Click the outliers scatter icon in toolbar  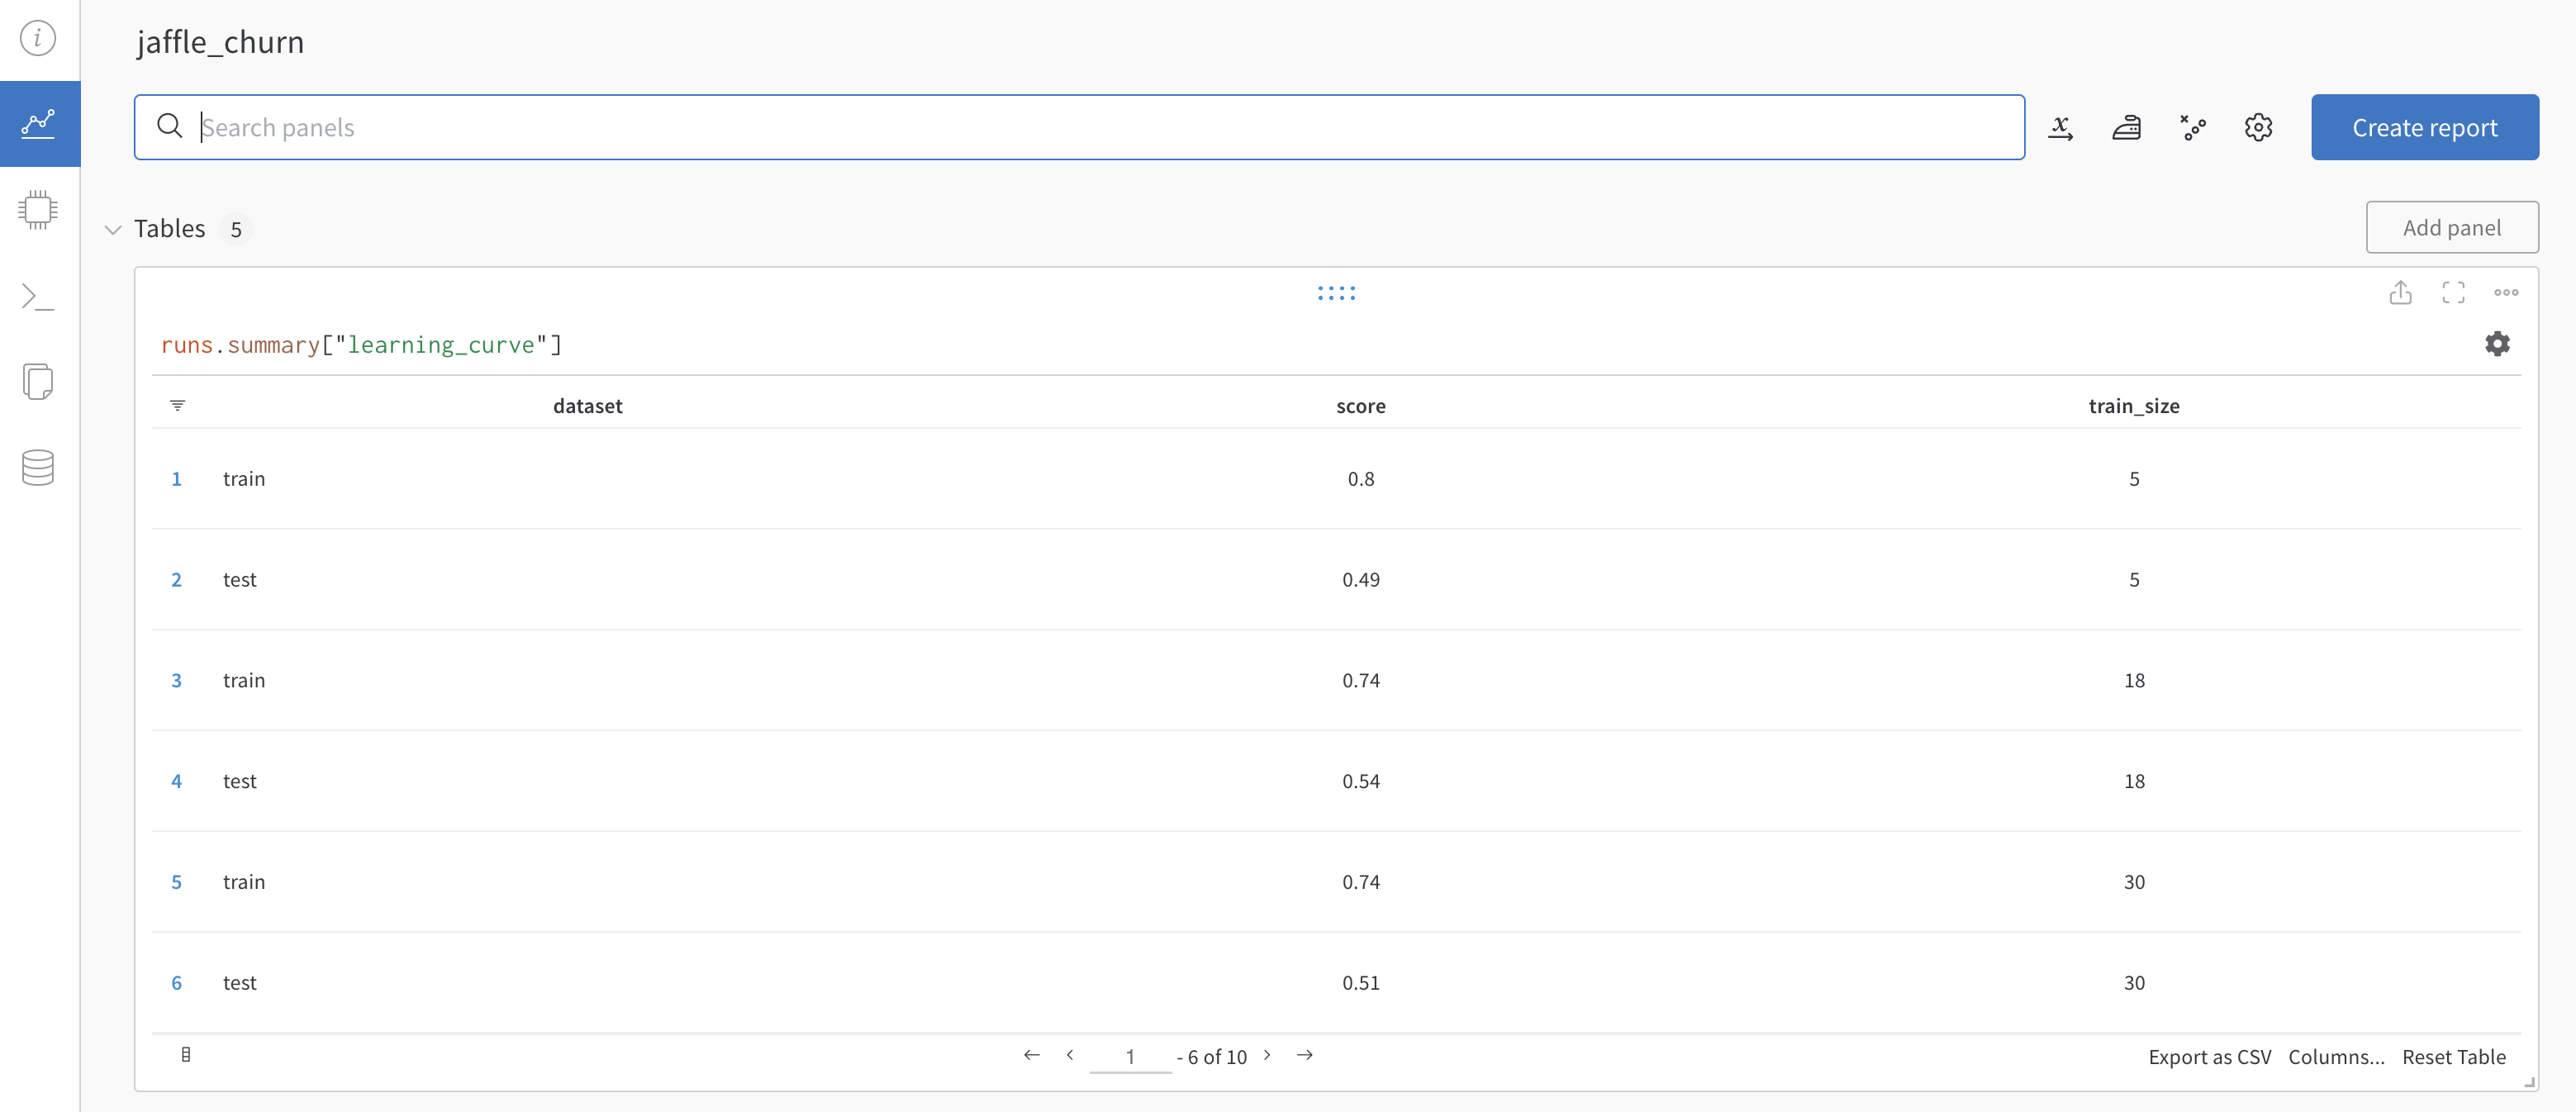[2192, 127]
